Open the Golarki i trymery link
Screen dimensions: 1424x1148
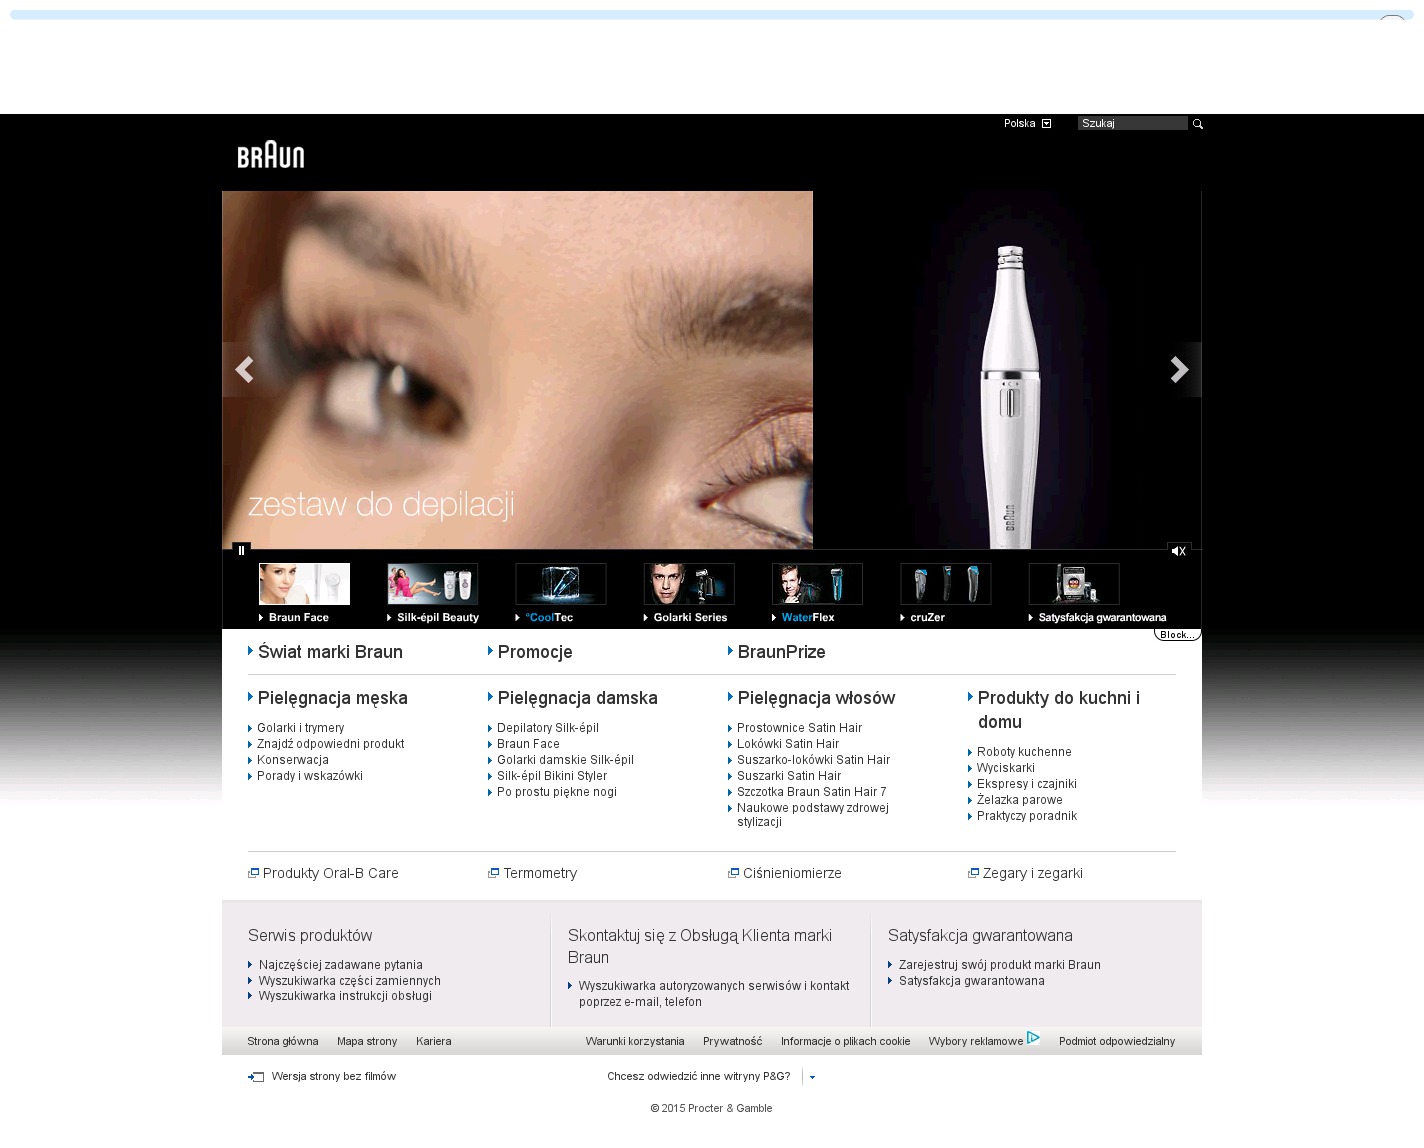point(300,728)
